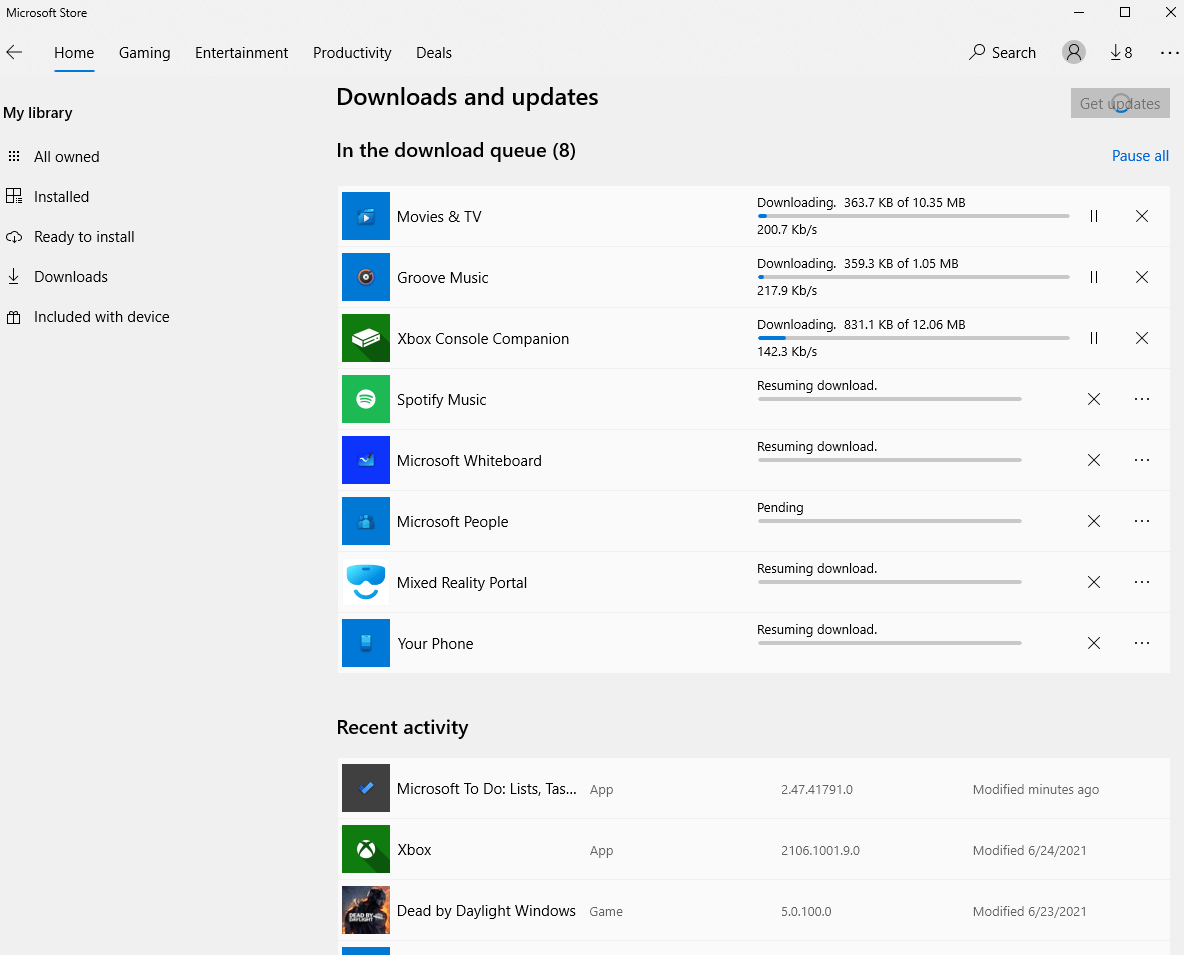
Task: Click the Your Phone app icon
Action: click(x=365, y=643)
